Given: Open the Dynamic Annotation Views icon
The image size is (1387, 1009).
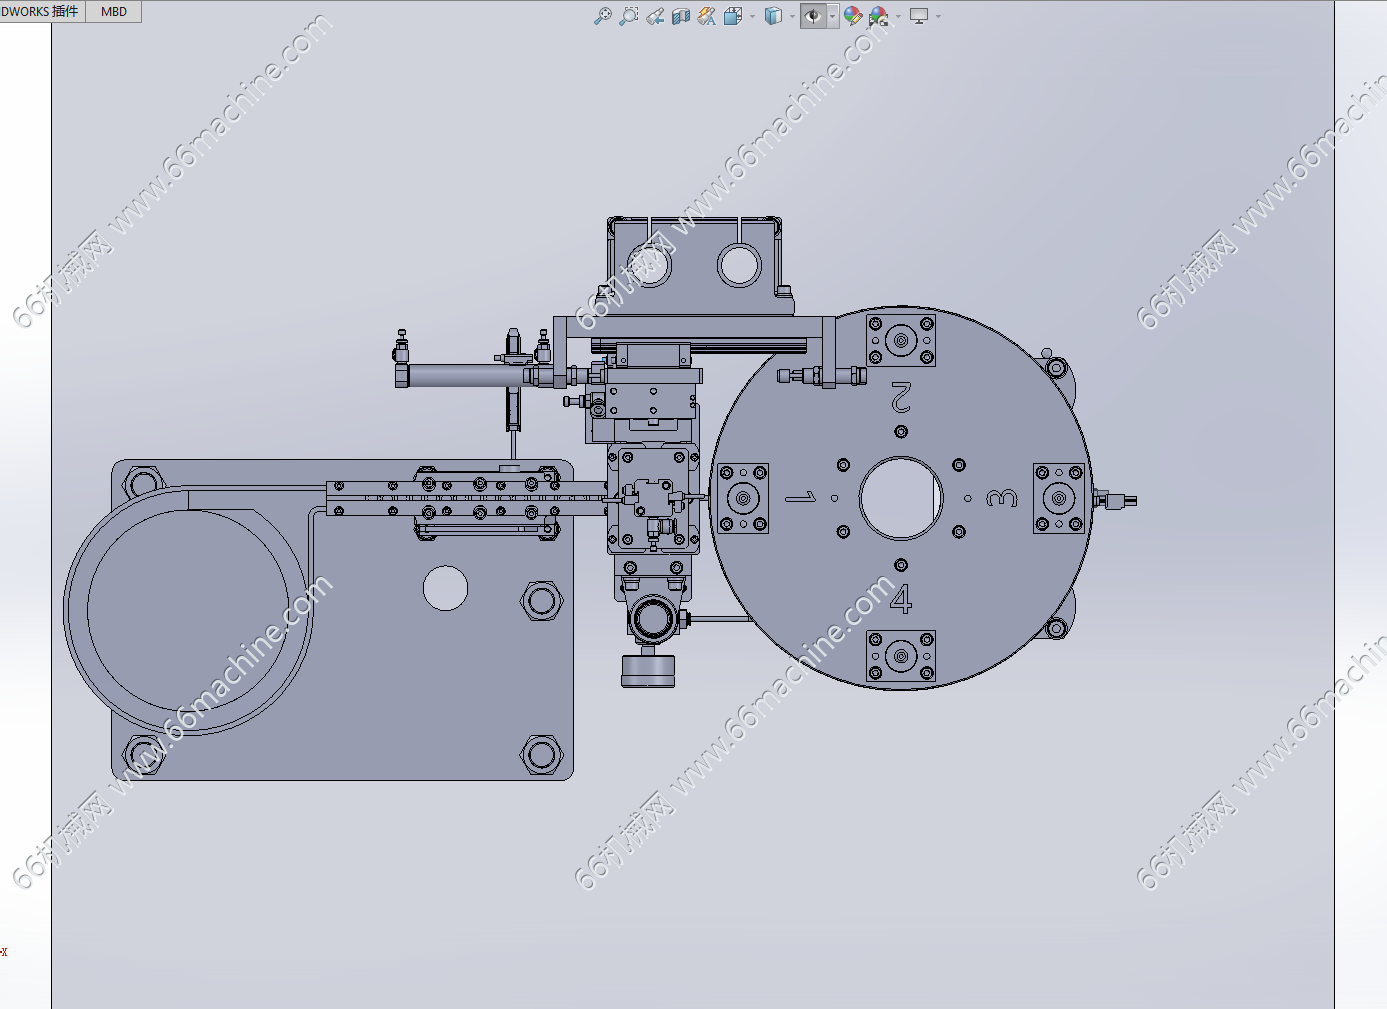Looking at the screenshot, I should (x=707, y=16).
